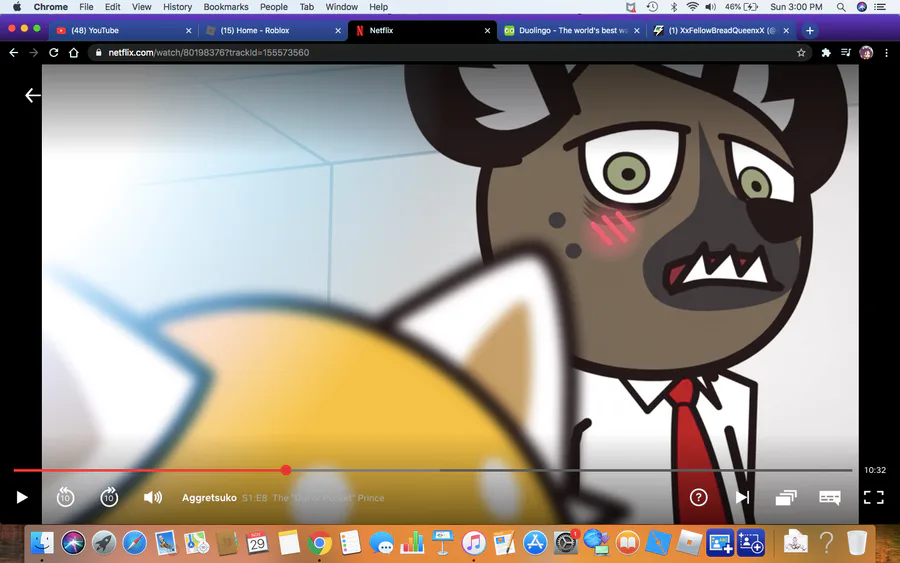The height and width of the screenshot is (563, 900).
Task: Open the History menu
Action: click(177, 7)
